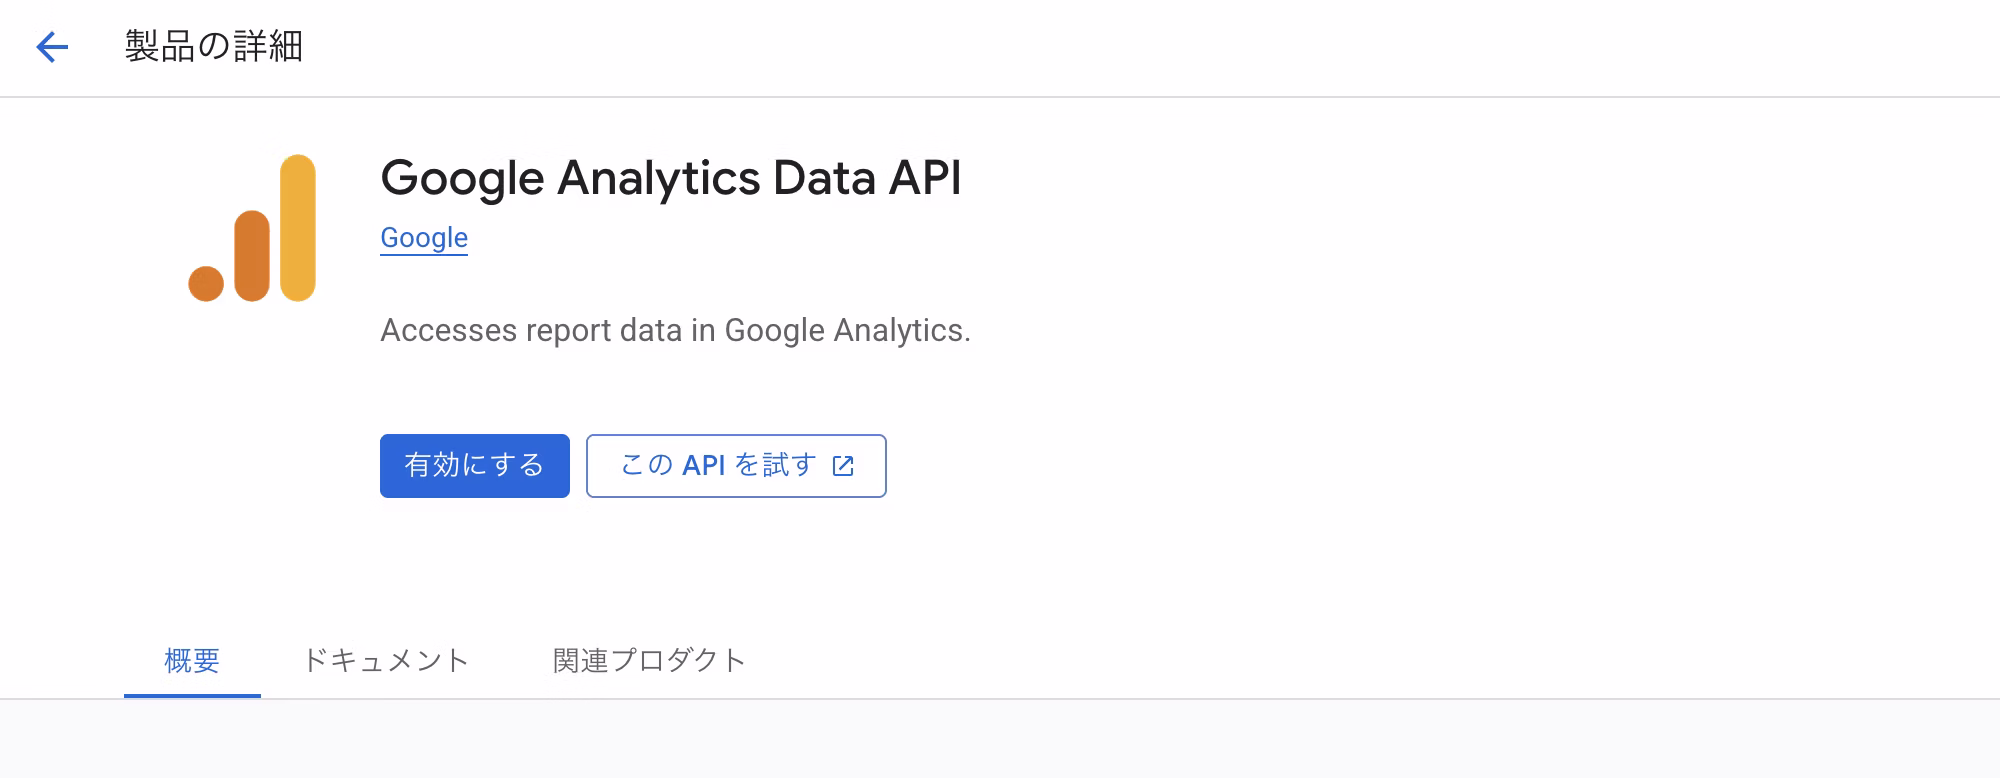Switch to the ドキュメント tab

(x=386, y=660)
